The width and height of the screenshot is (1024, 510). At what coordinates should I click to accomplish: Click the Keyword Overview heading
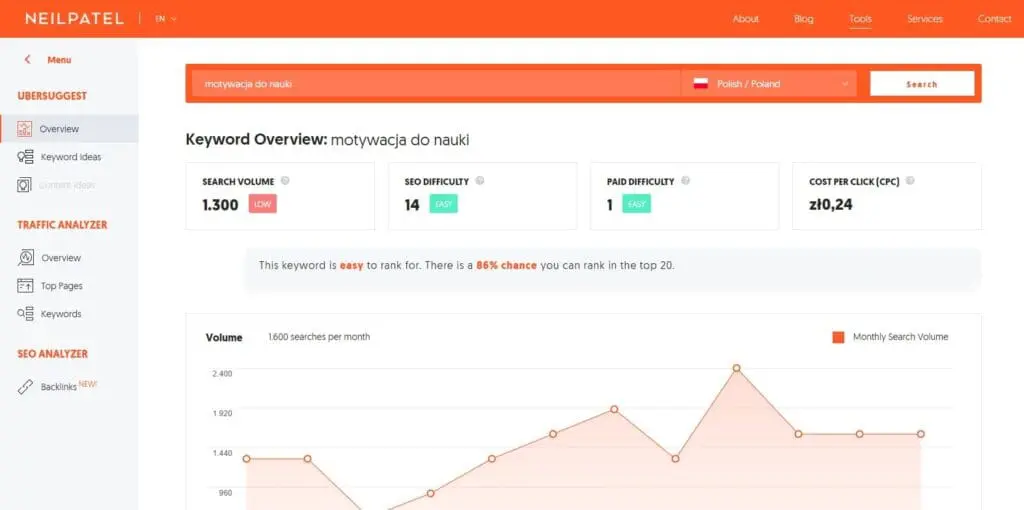[327, 140]
